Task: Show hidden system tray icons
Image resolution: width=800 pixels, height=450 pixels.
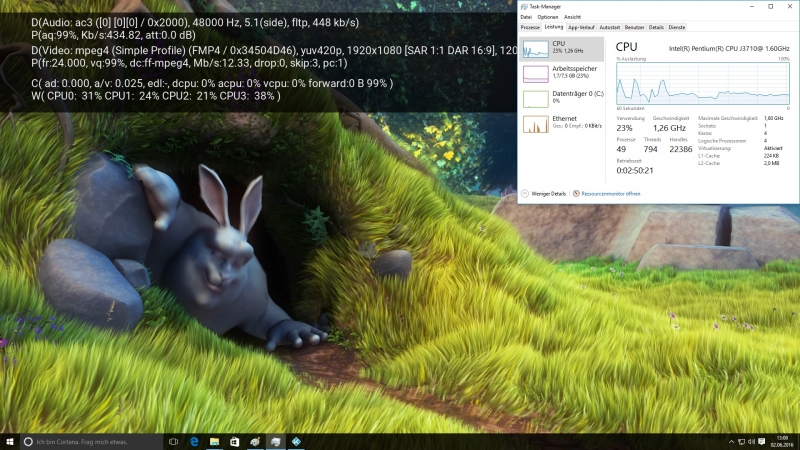Action: pyautogui.click(x=731, y=442)
